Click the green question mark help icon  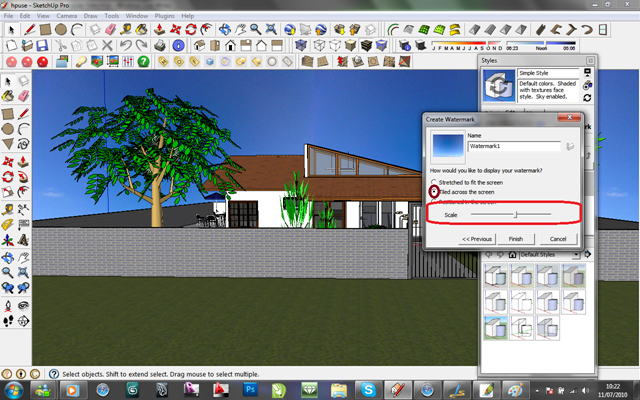click(x=143, y=62)
